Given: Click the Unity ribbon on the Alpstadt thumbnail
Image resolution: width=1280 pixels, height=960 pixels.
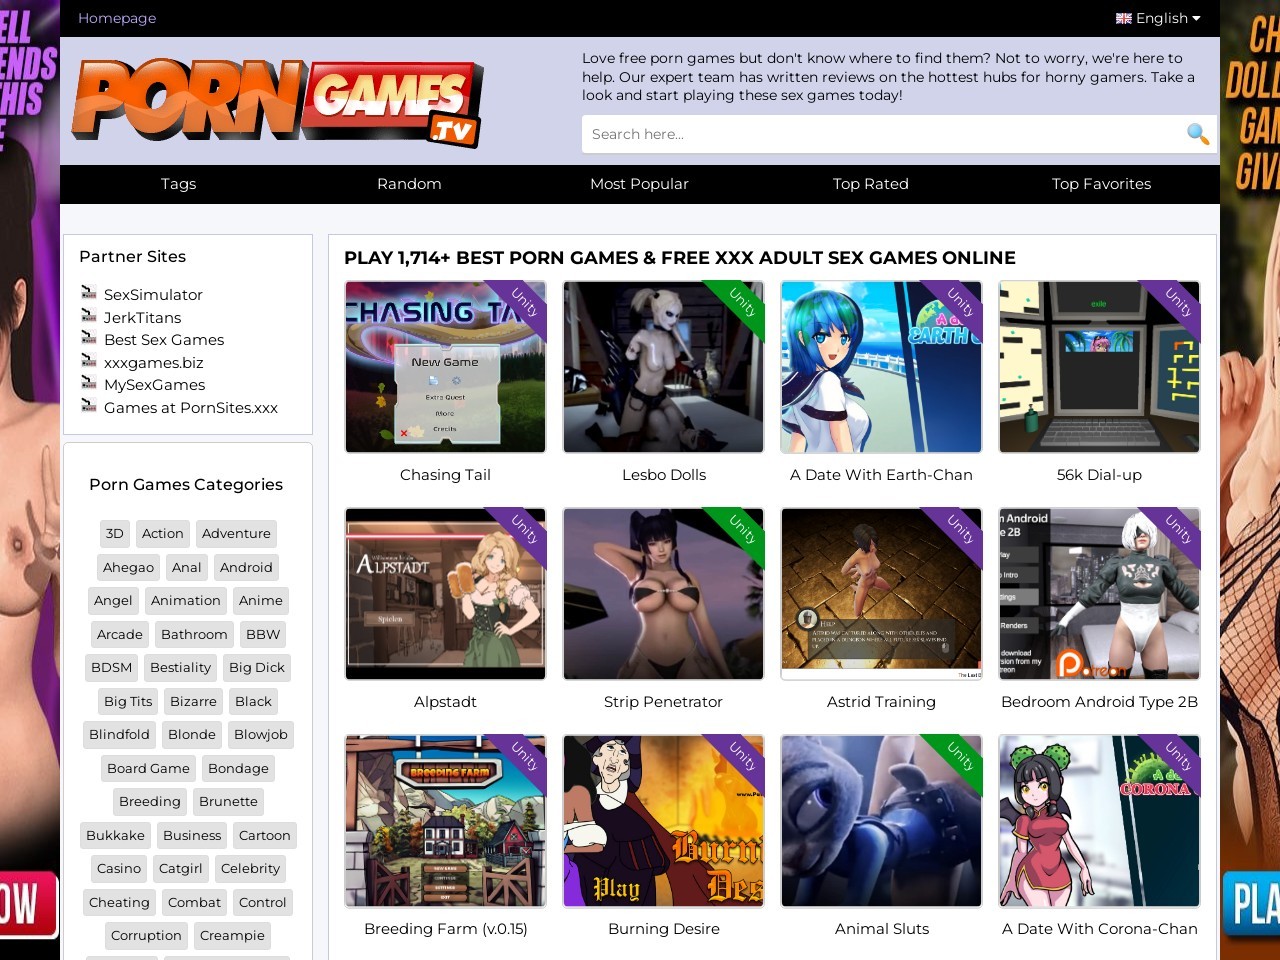Looking at the screenshot, I should click(525, 530).
